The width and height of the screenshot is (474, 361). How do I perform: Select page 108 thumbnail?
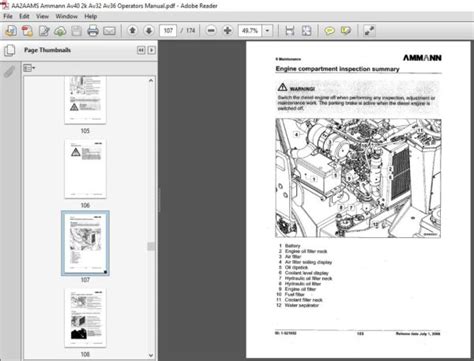coord(85,318)
